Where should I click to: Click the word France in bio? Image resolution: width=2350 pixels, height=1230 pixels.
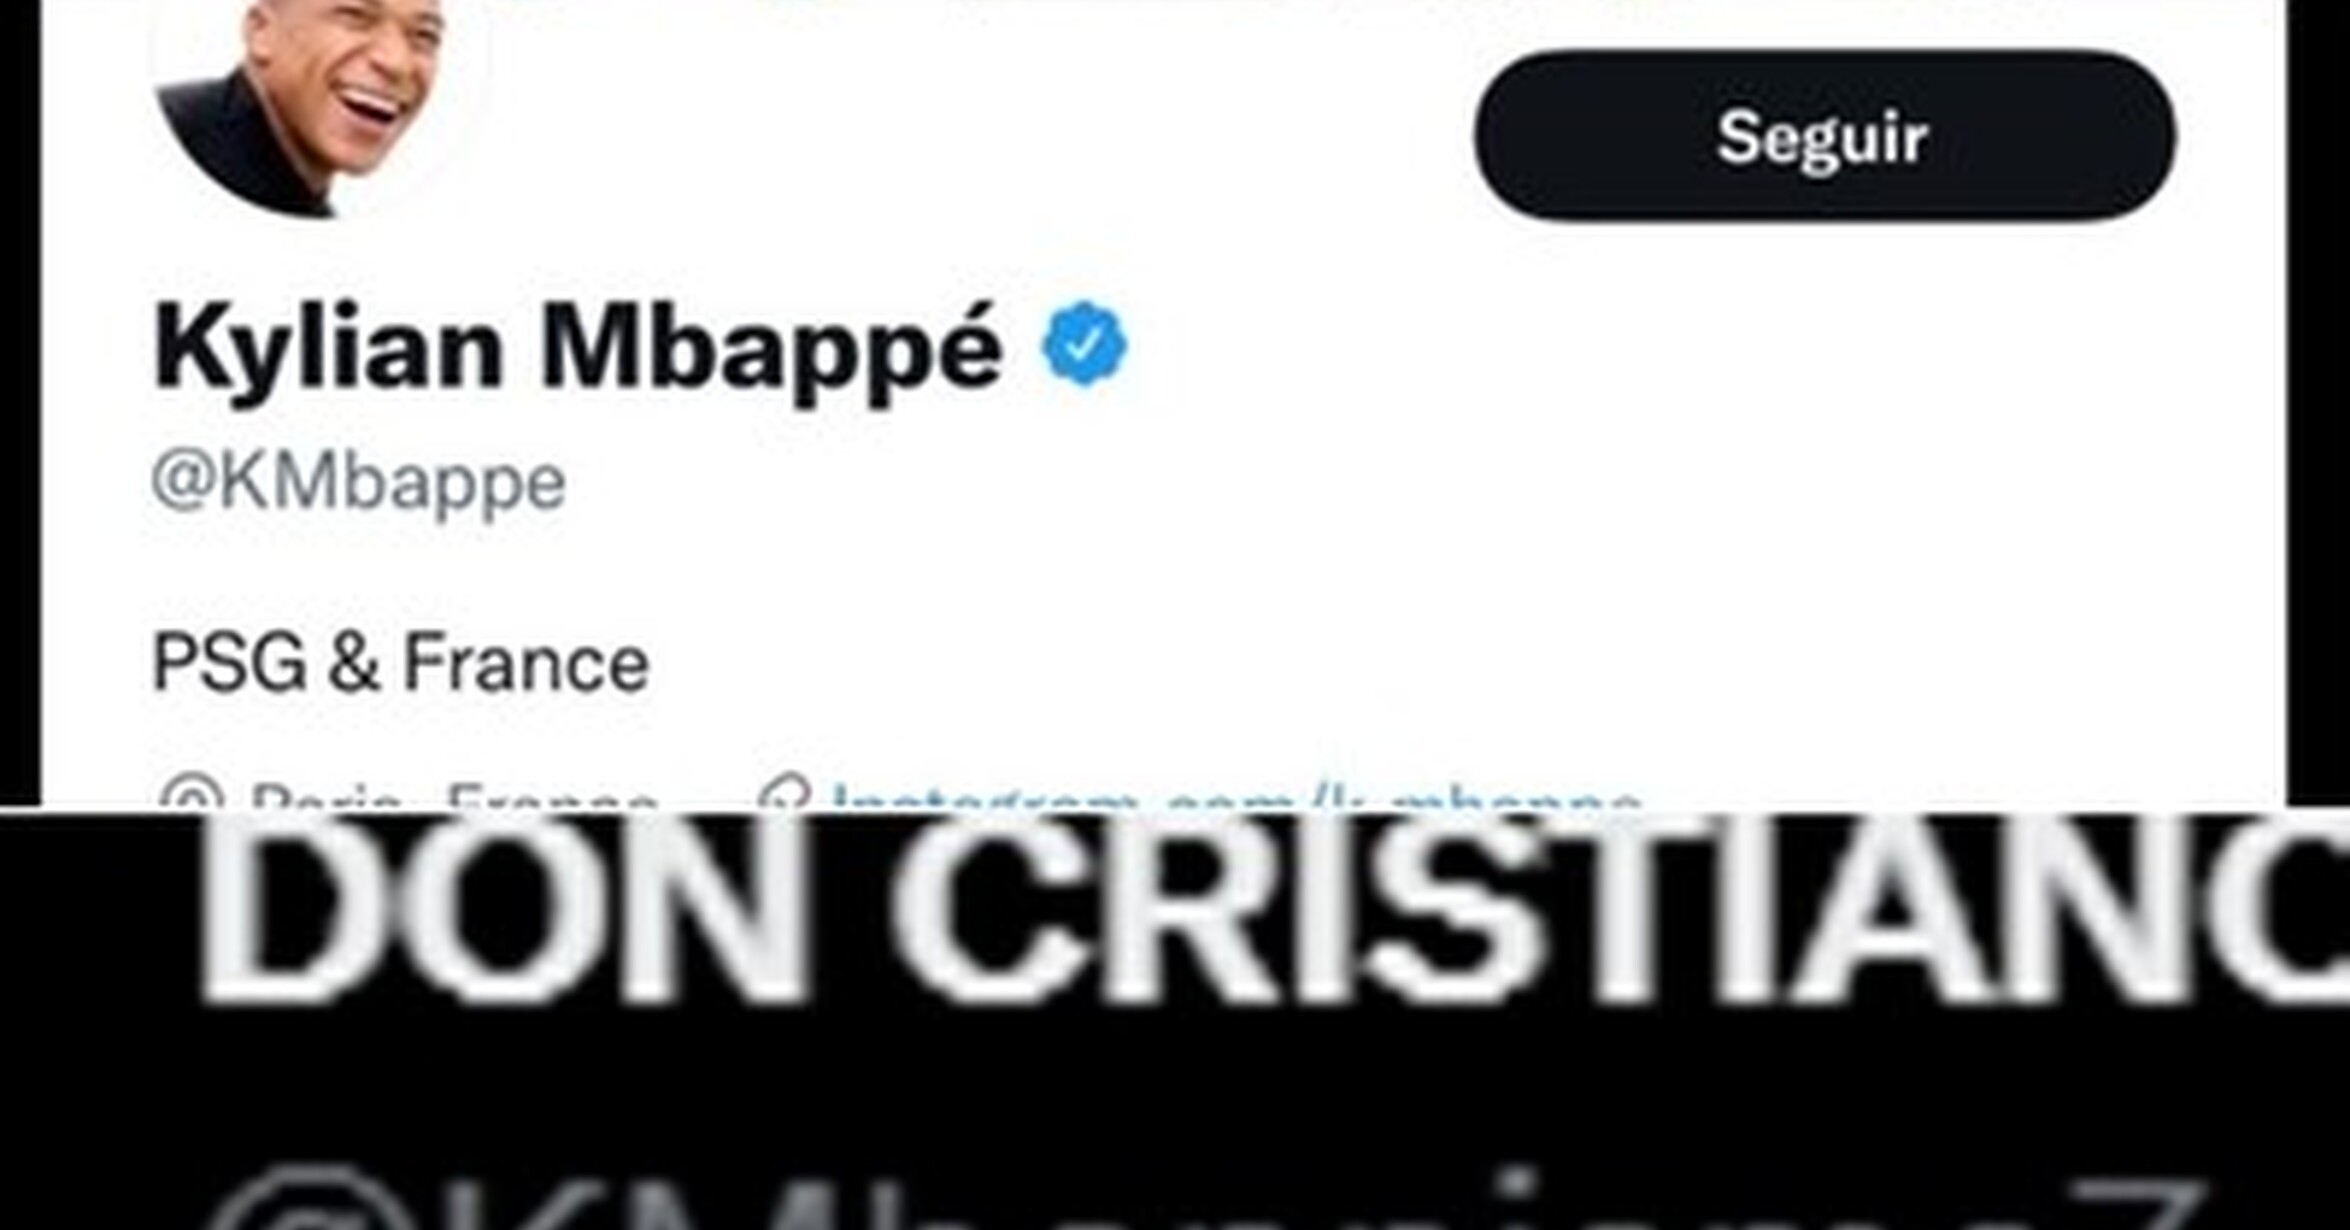point(526,663)
